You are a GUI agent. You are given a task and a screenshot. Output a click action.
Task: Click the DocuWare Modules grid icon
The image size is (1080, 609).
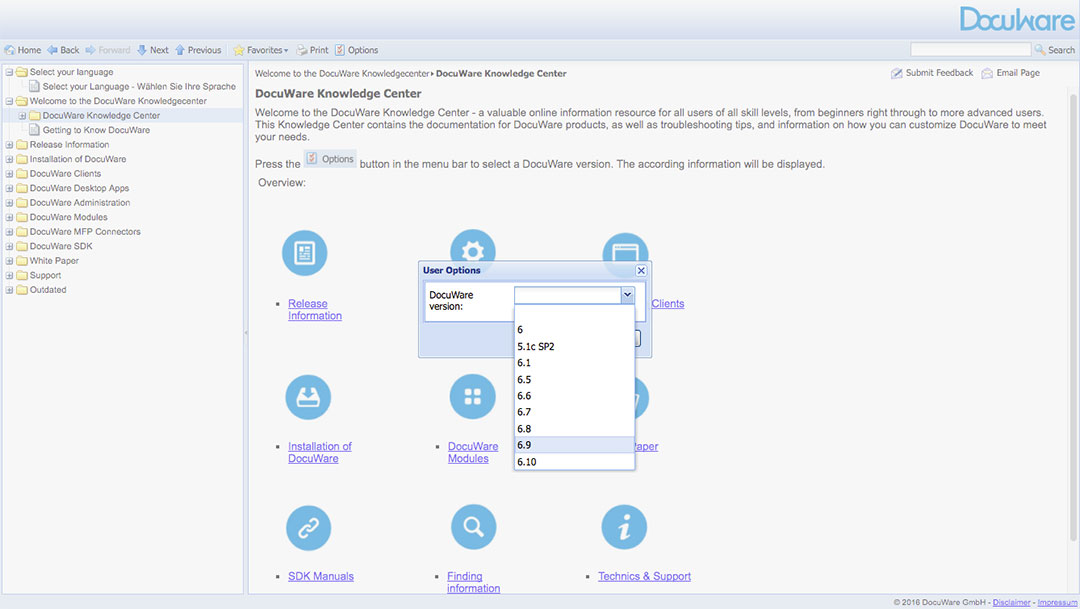click(472, 397)
